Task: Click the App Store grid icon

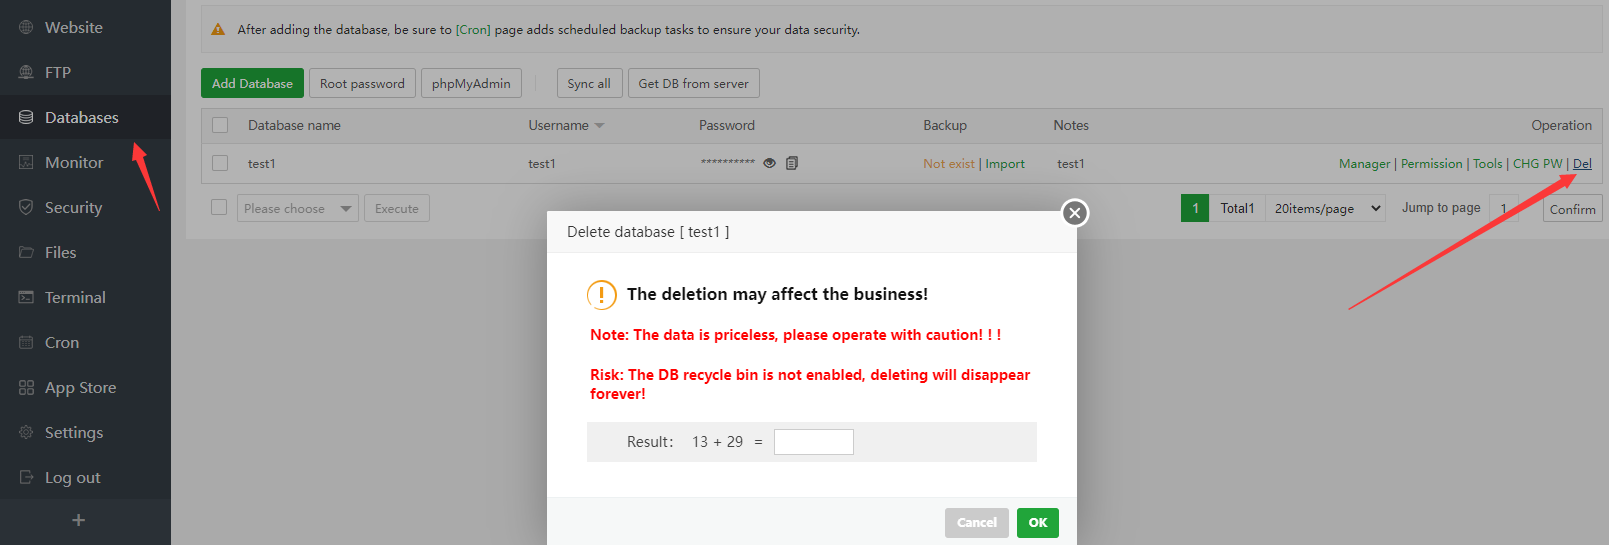Action: click(x=26, y=388)
